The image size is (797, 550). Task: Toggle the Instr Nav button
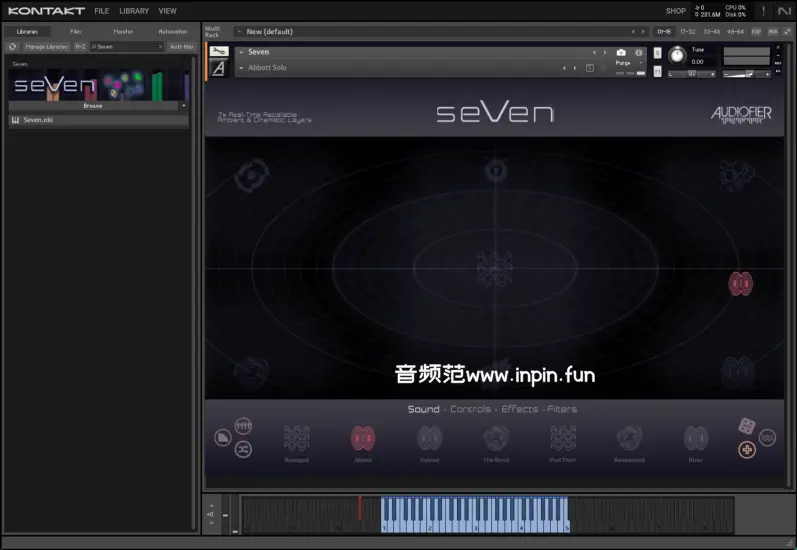pos(181,46)
